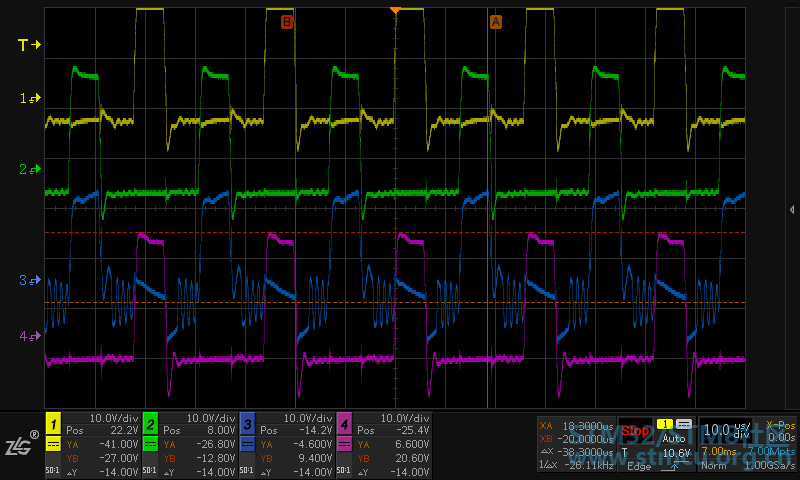Click channel 3 YB 9.400V readout

tap(296, 459)
